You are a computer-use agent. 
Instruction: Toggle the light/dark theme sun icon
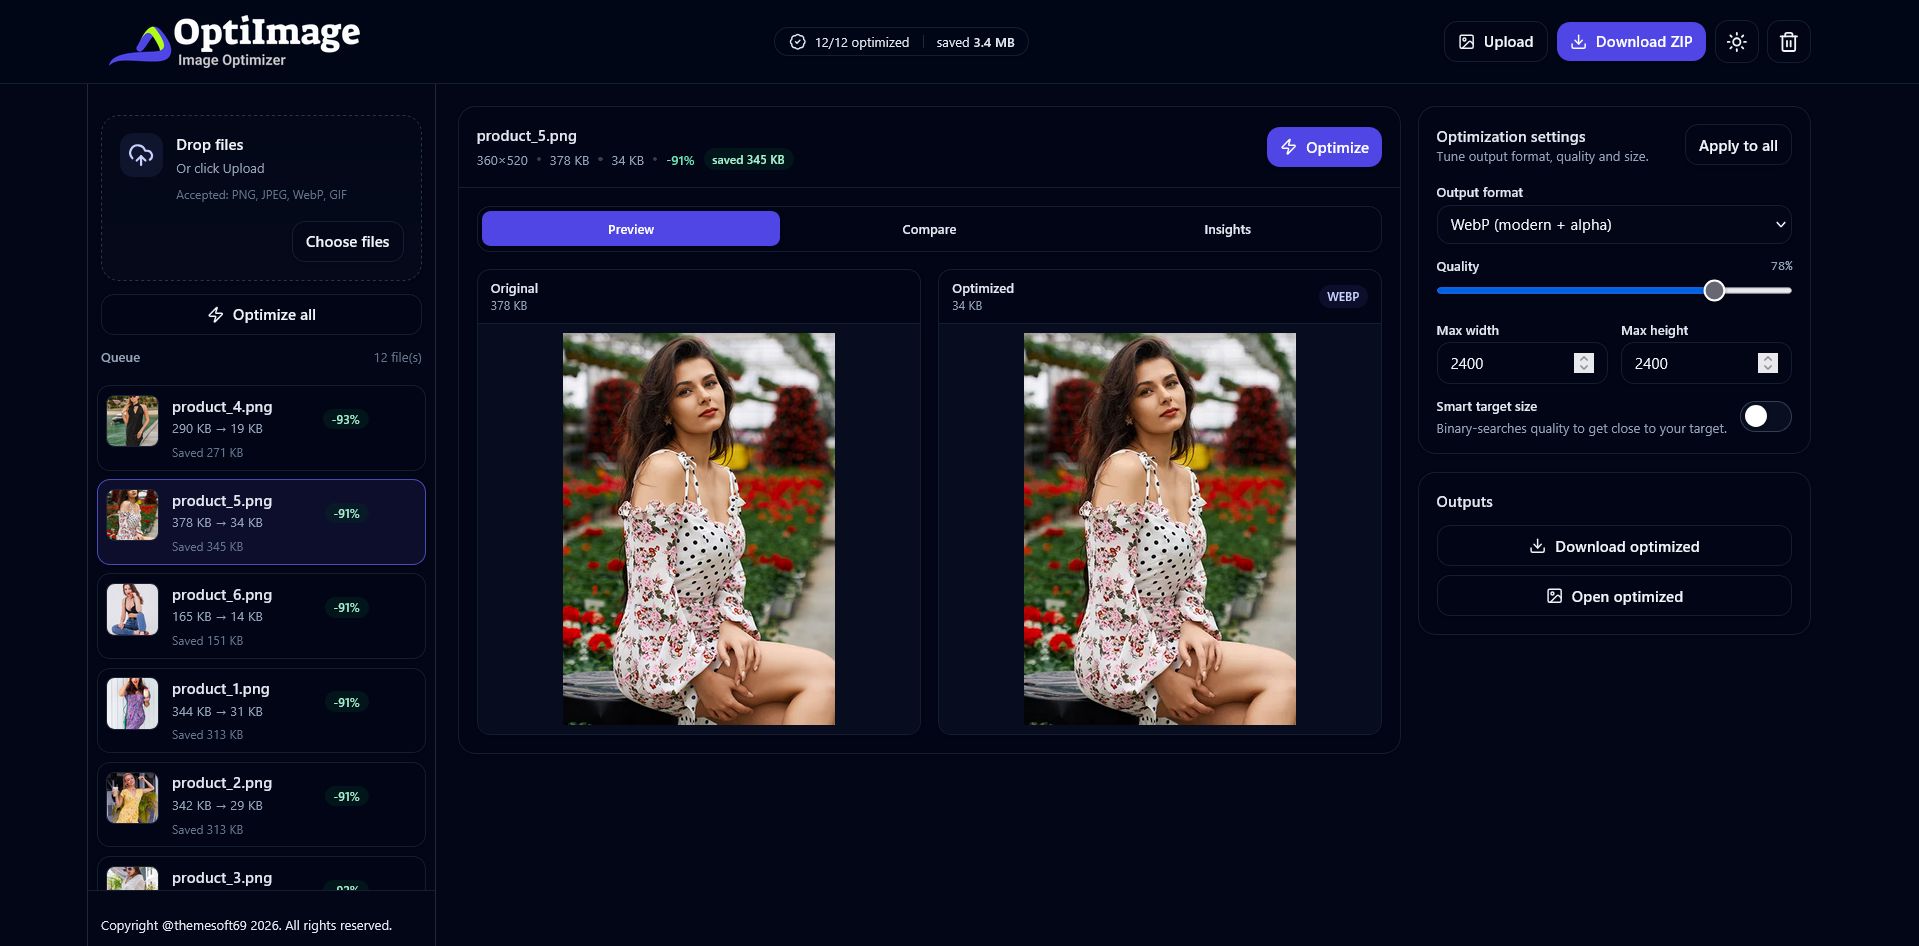(1736, 42)
